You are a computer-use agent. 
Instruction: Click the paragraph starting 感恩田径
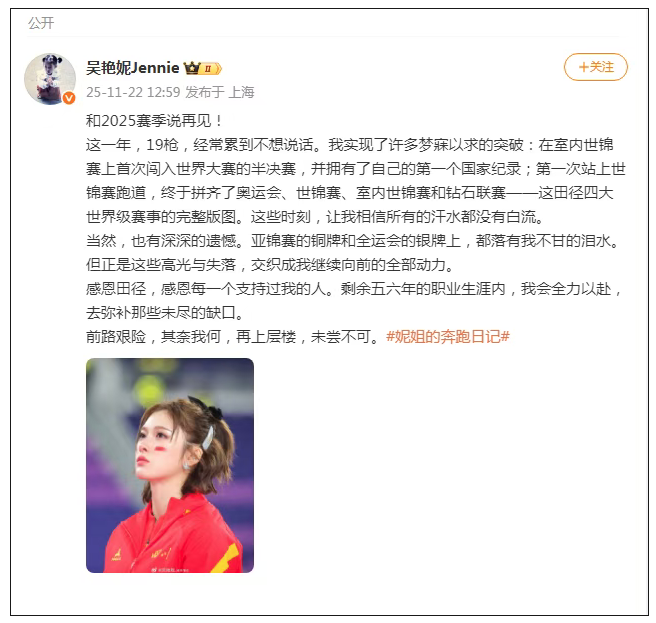[x=355, y=300]
